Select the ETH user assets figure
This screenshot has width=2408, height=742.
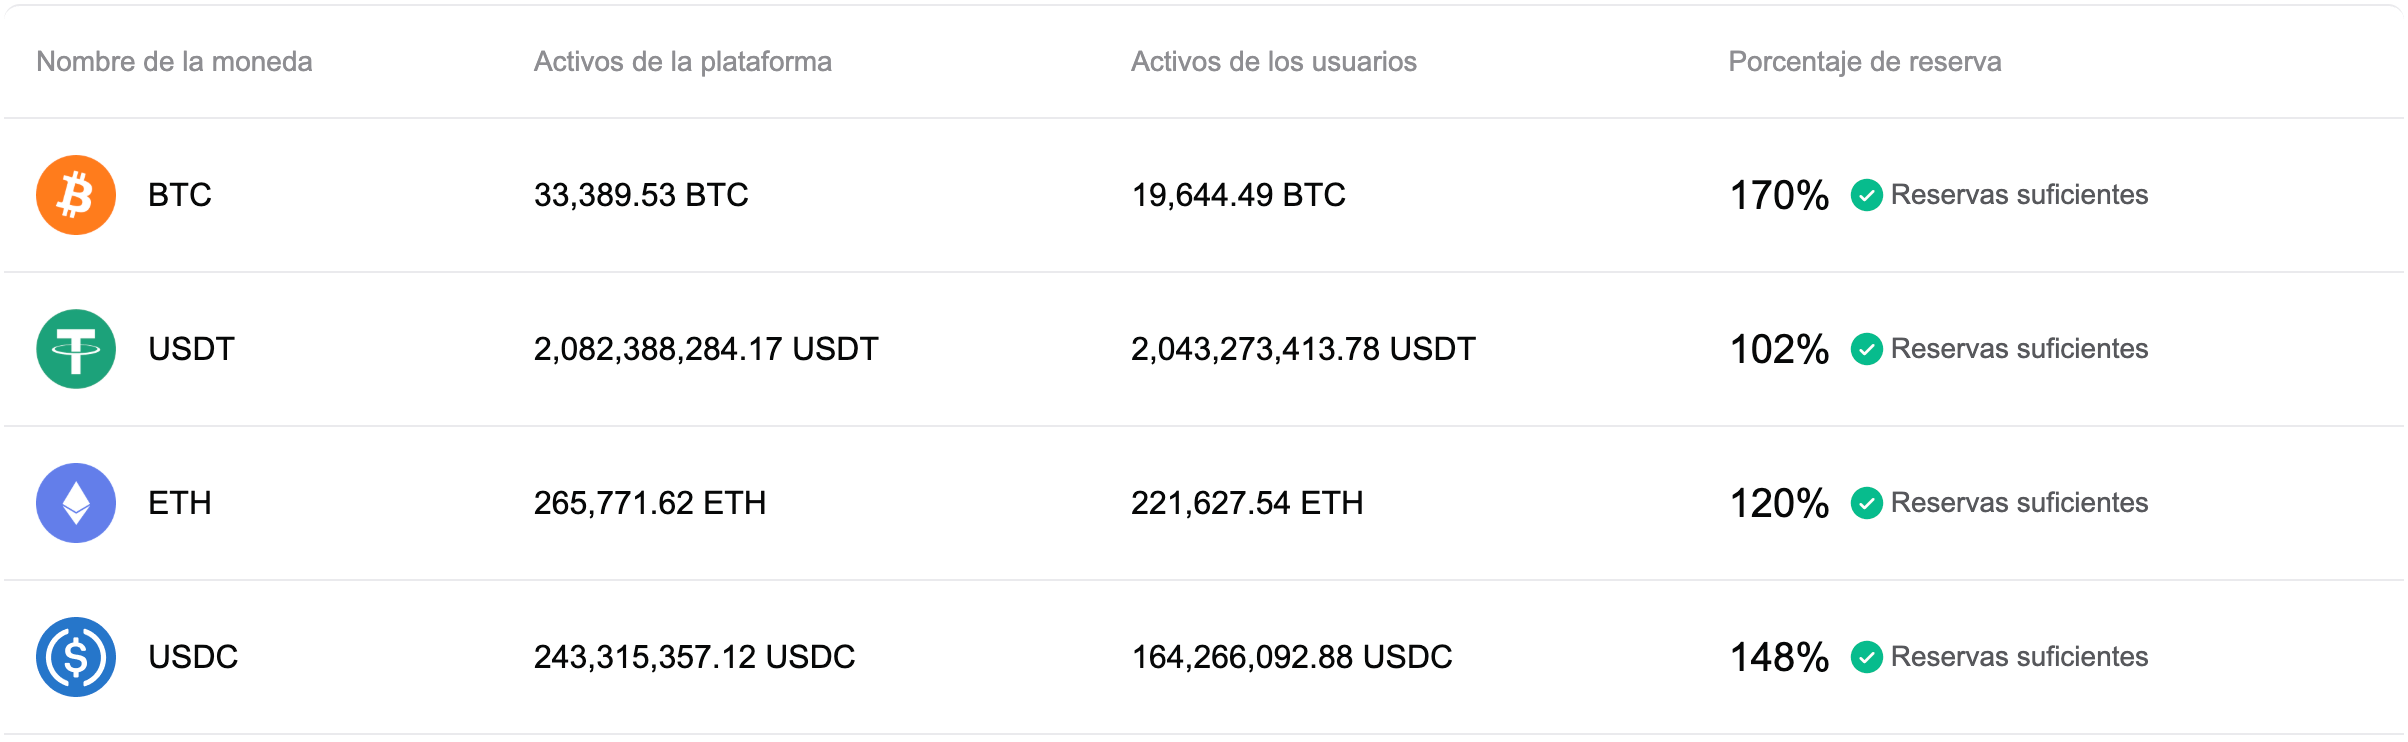click(x=1247, y=503)
